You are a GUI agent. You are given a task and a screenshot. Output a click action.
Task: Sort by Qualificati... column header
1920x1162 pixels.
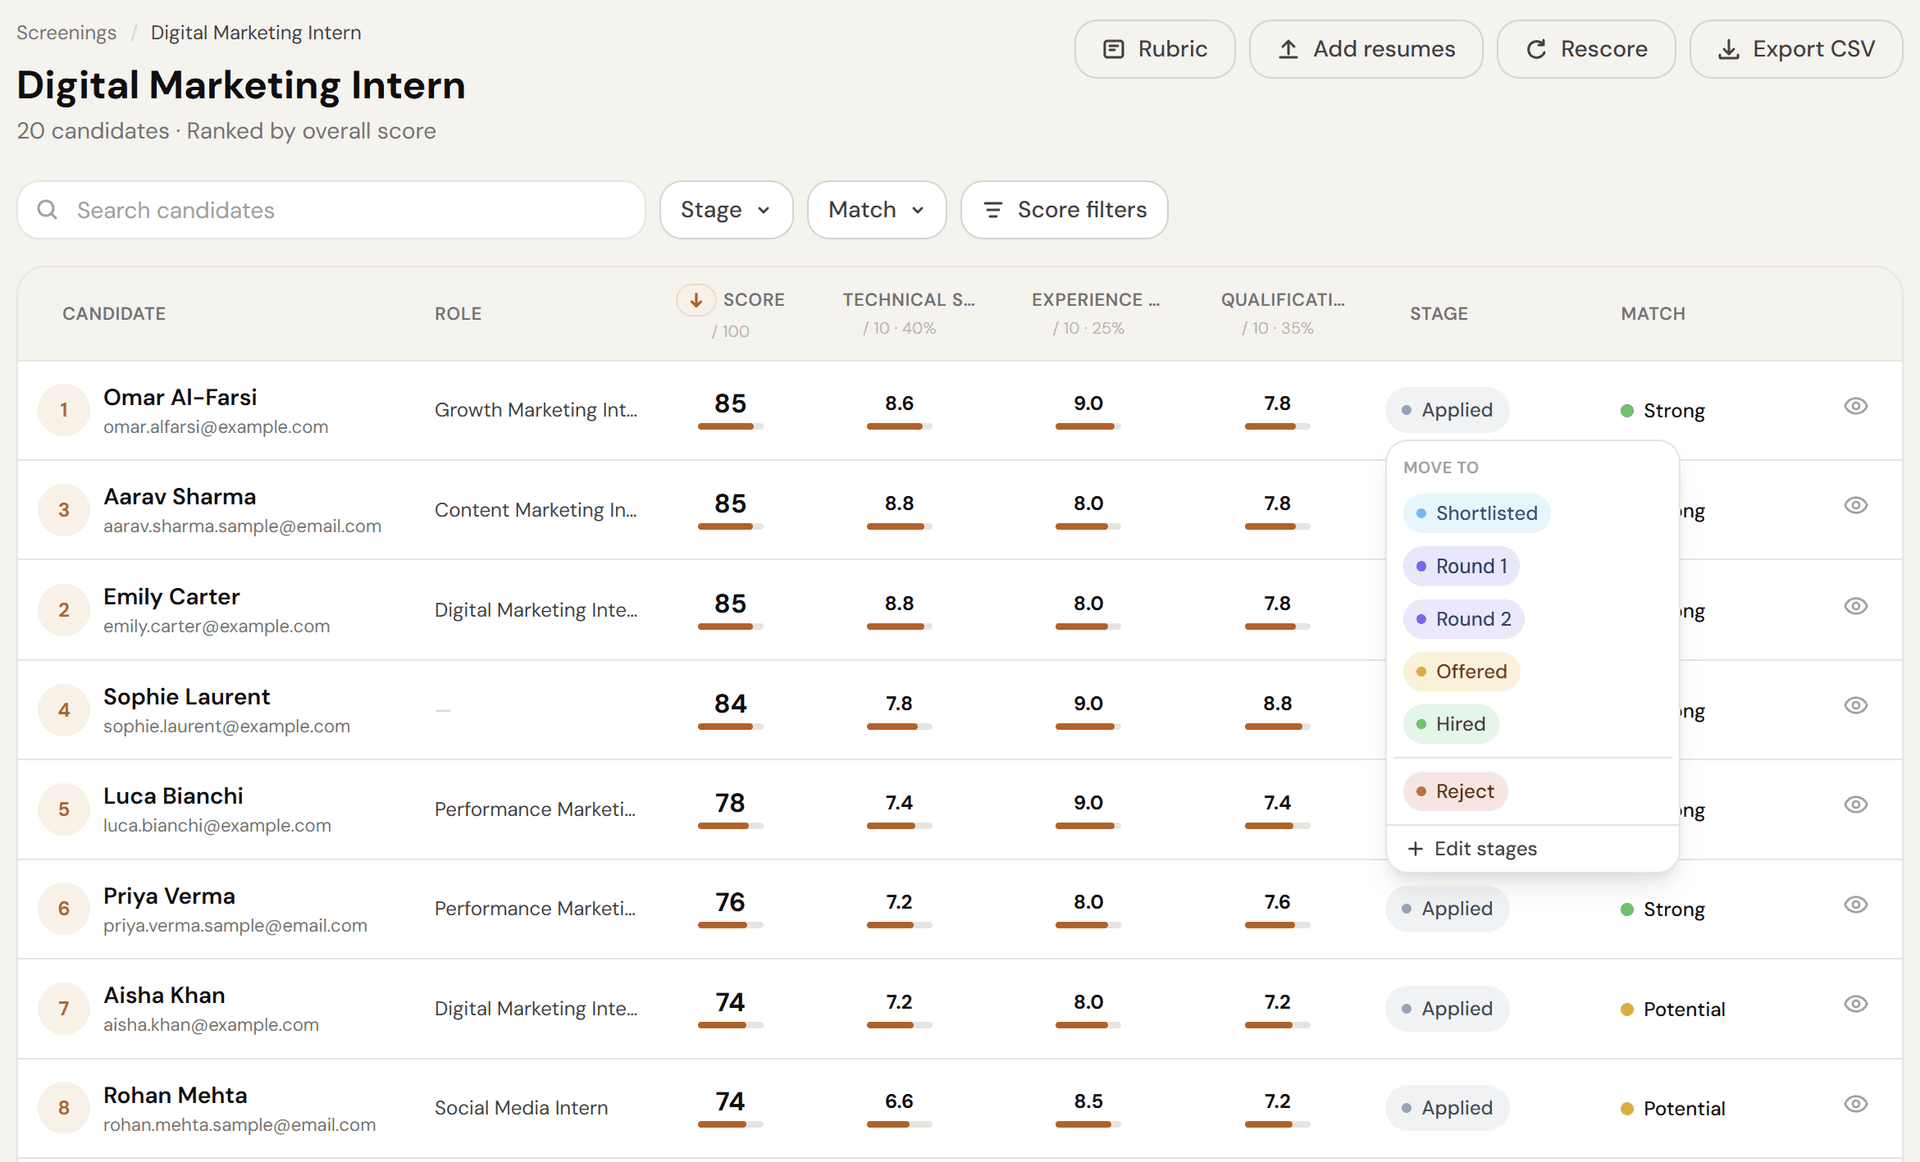(1282, 300)
